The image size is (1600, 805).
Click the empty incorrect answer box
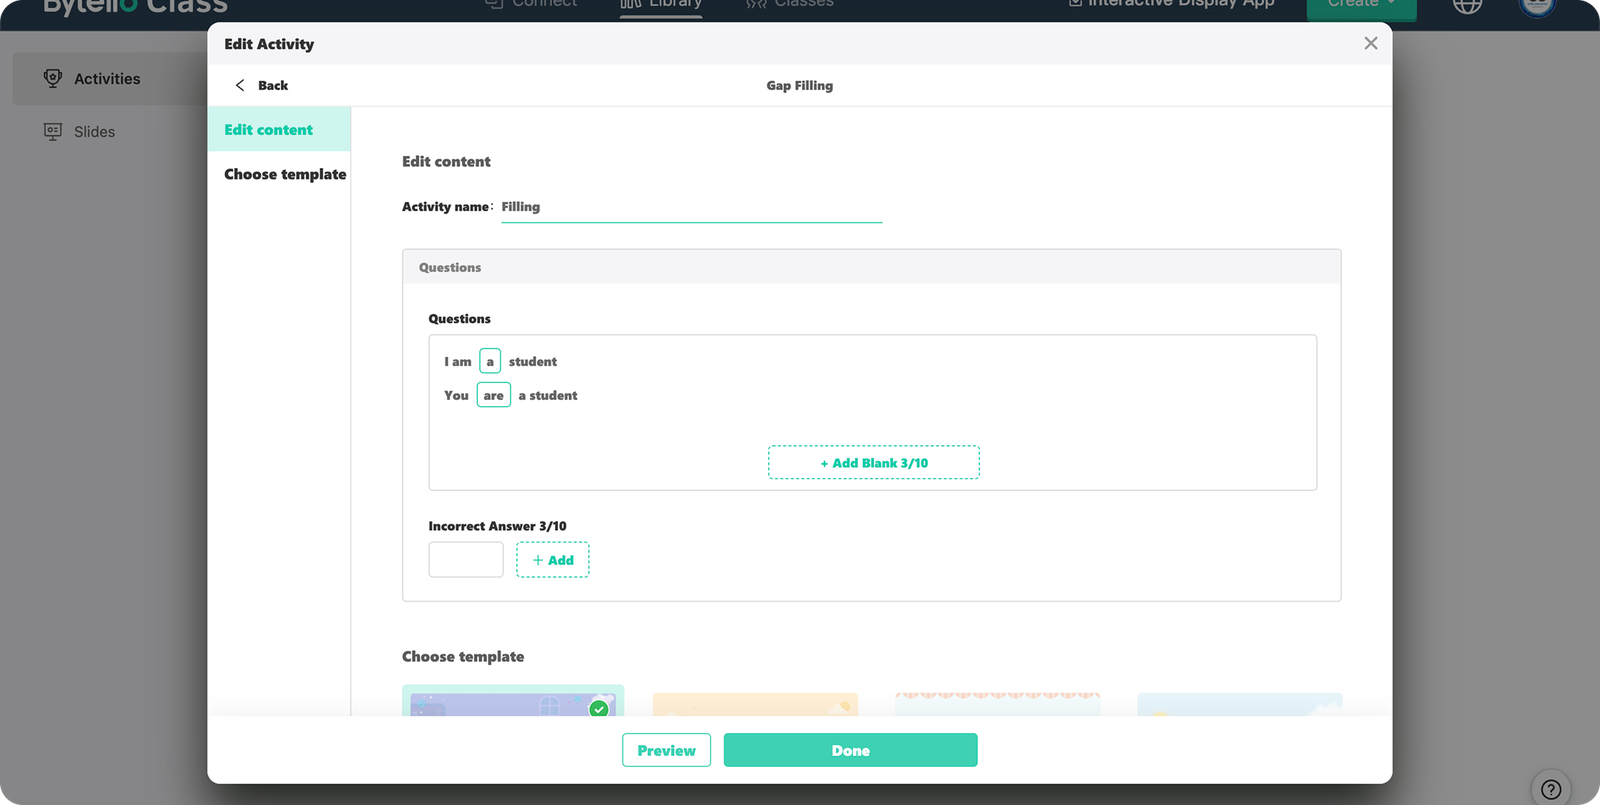click(x=466, y=560)
